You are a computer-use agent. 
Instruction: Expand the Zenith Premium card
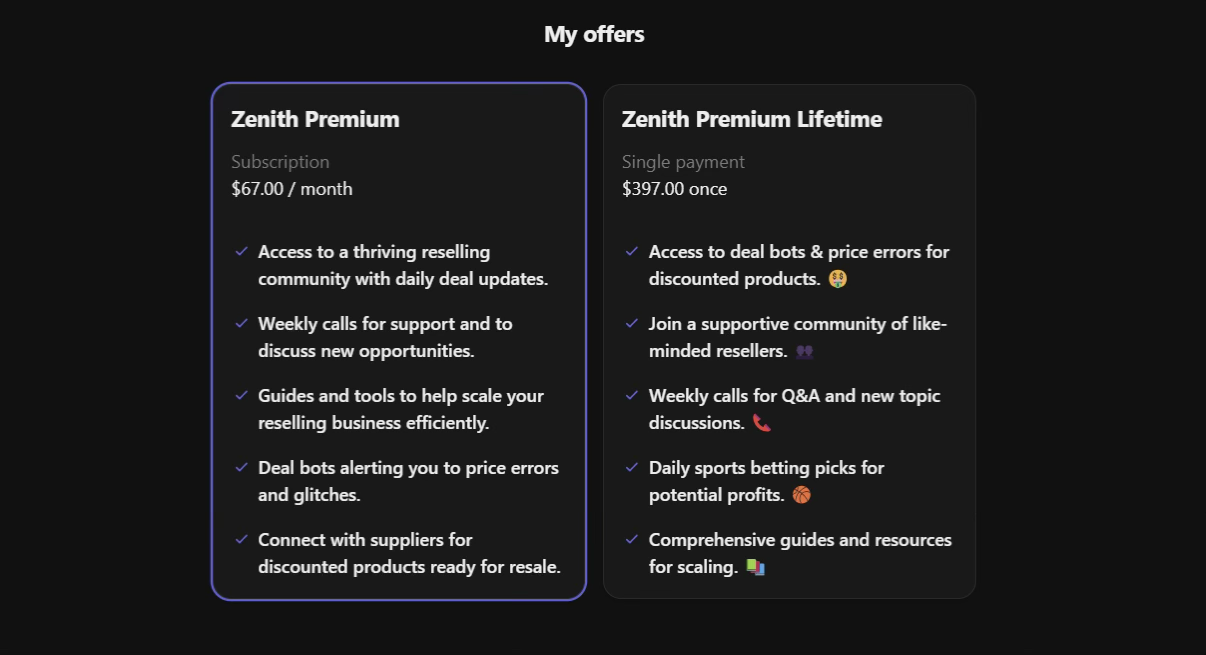tap(398, 340)
